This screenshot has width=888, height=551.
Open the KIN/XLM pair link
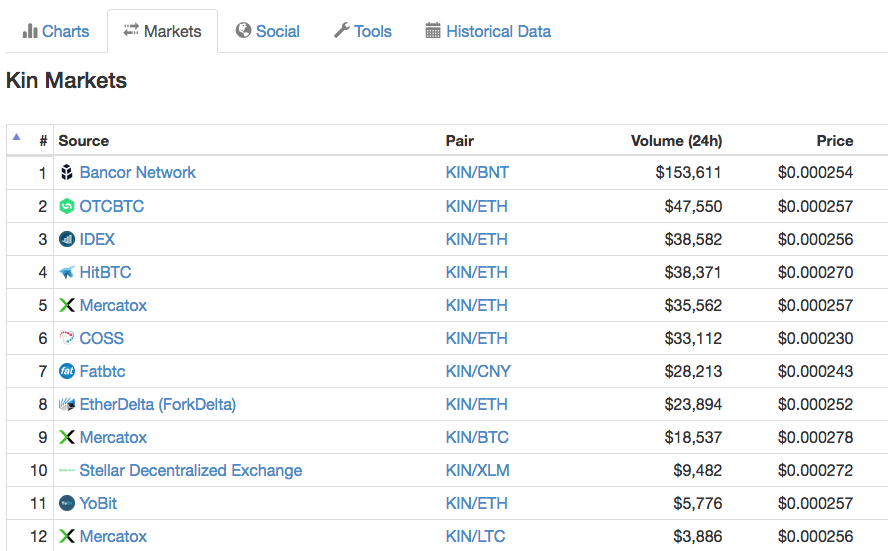(478, 470)
